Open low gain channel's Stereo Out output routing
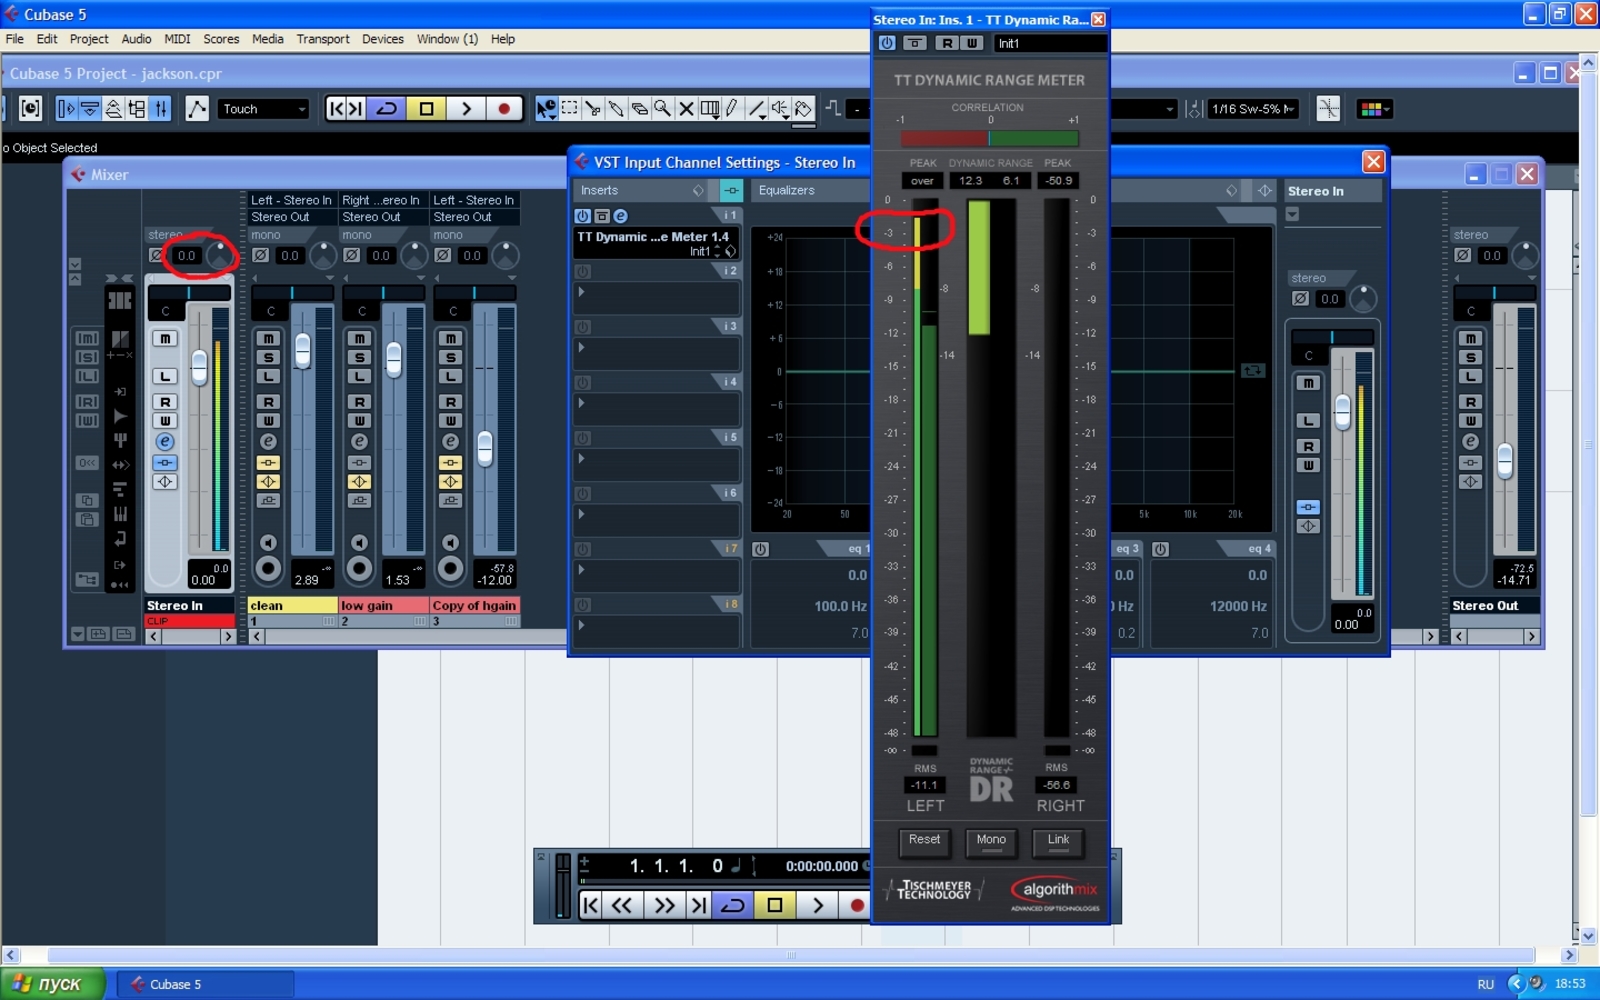Screen dimensions: 1600x1000 pyautogui.click(x=383, y=217)
